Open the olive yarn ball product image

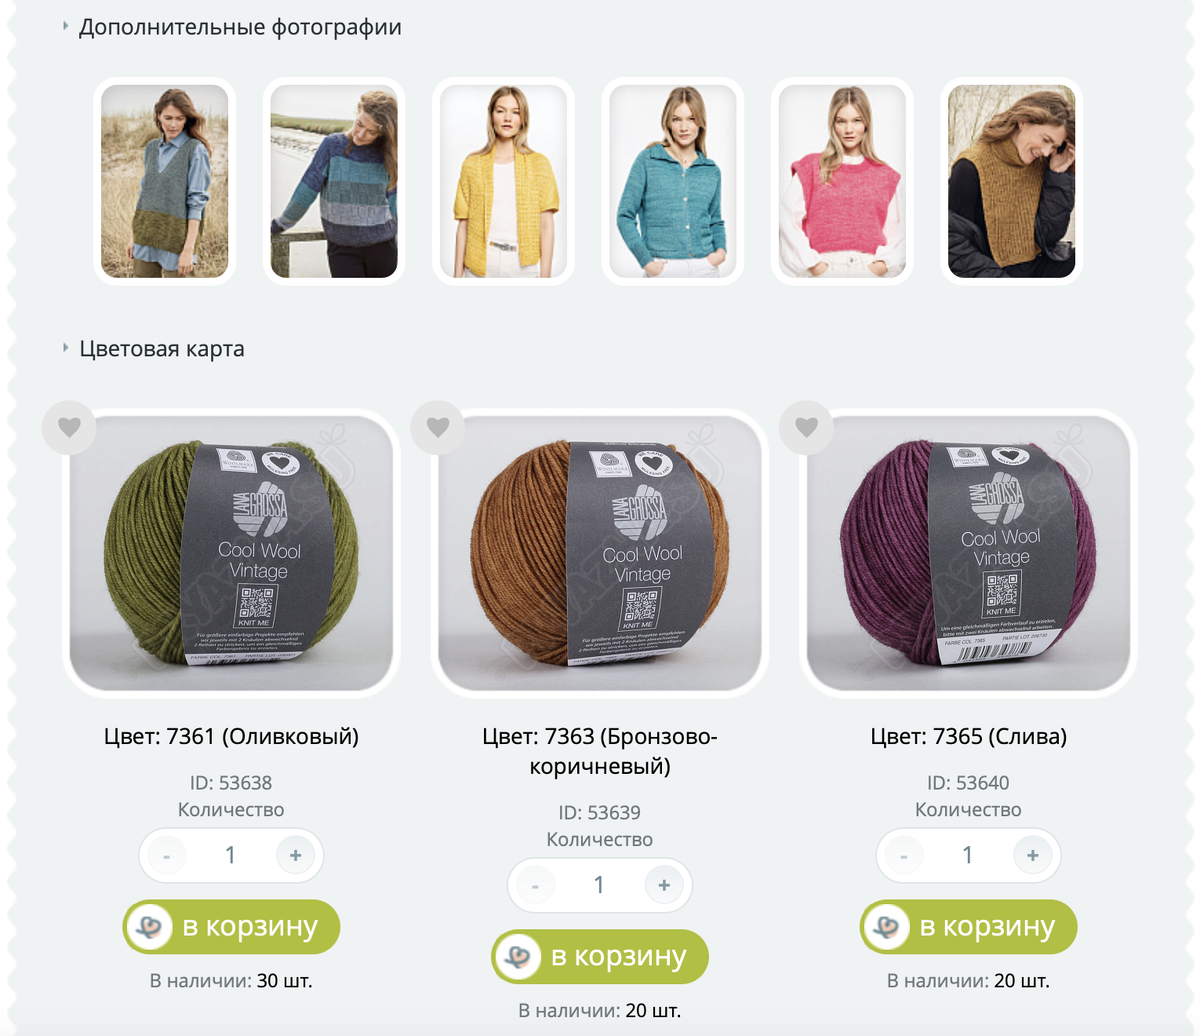232,553
